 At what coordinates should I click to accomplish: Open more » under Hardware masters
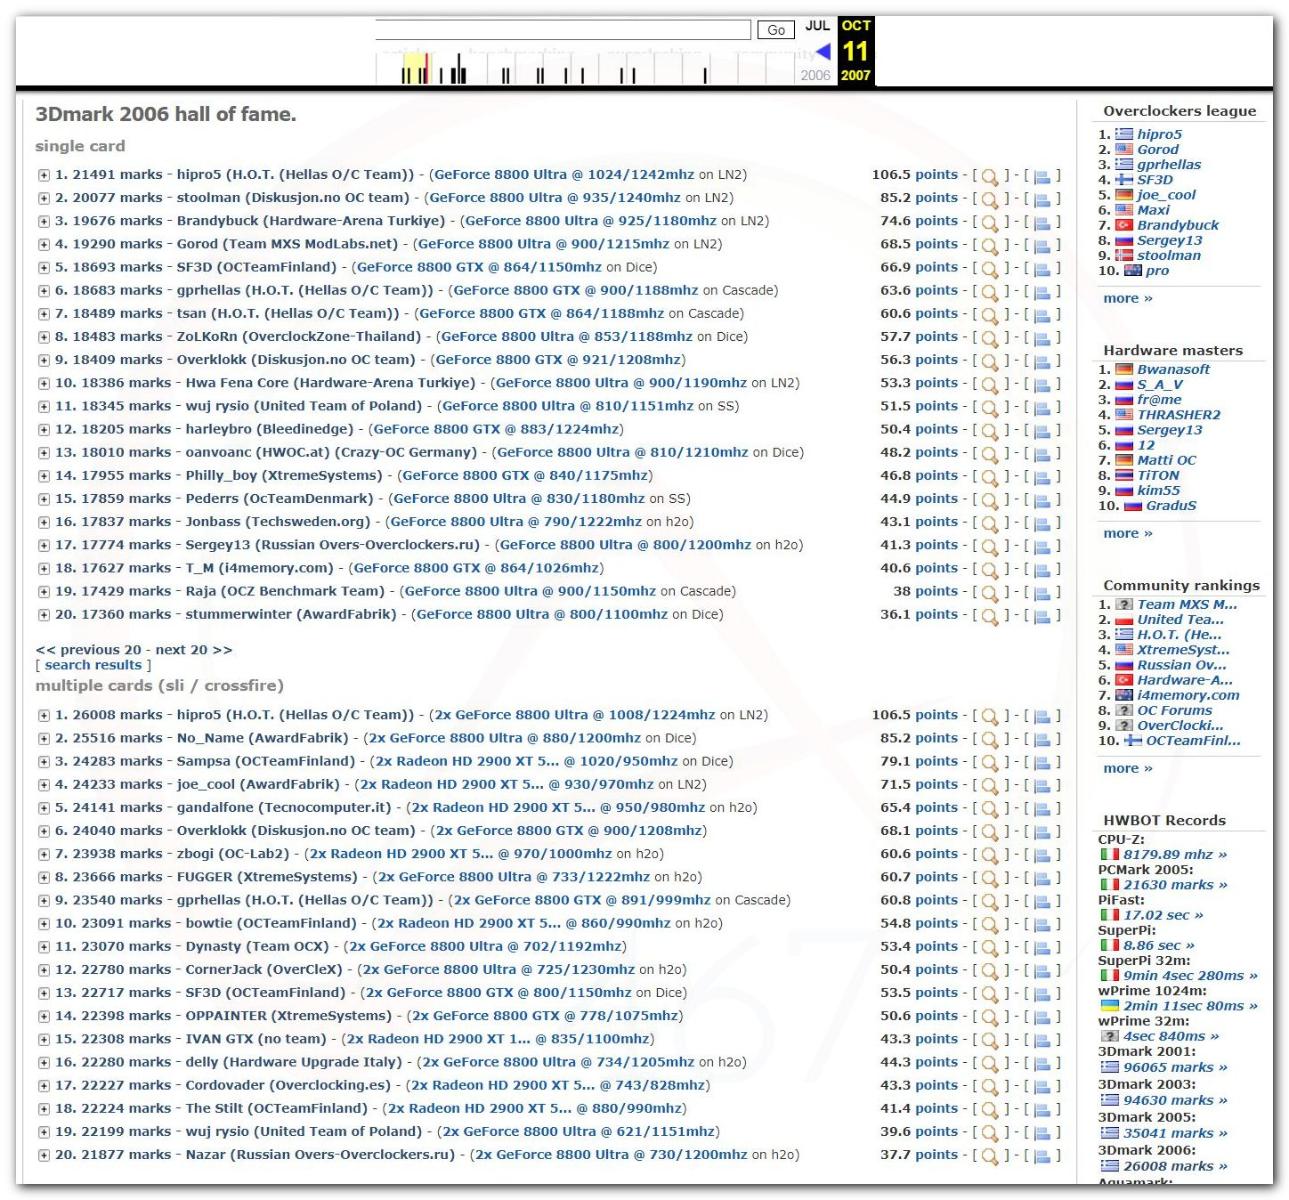[1128, 533]
